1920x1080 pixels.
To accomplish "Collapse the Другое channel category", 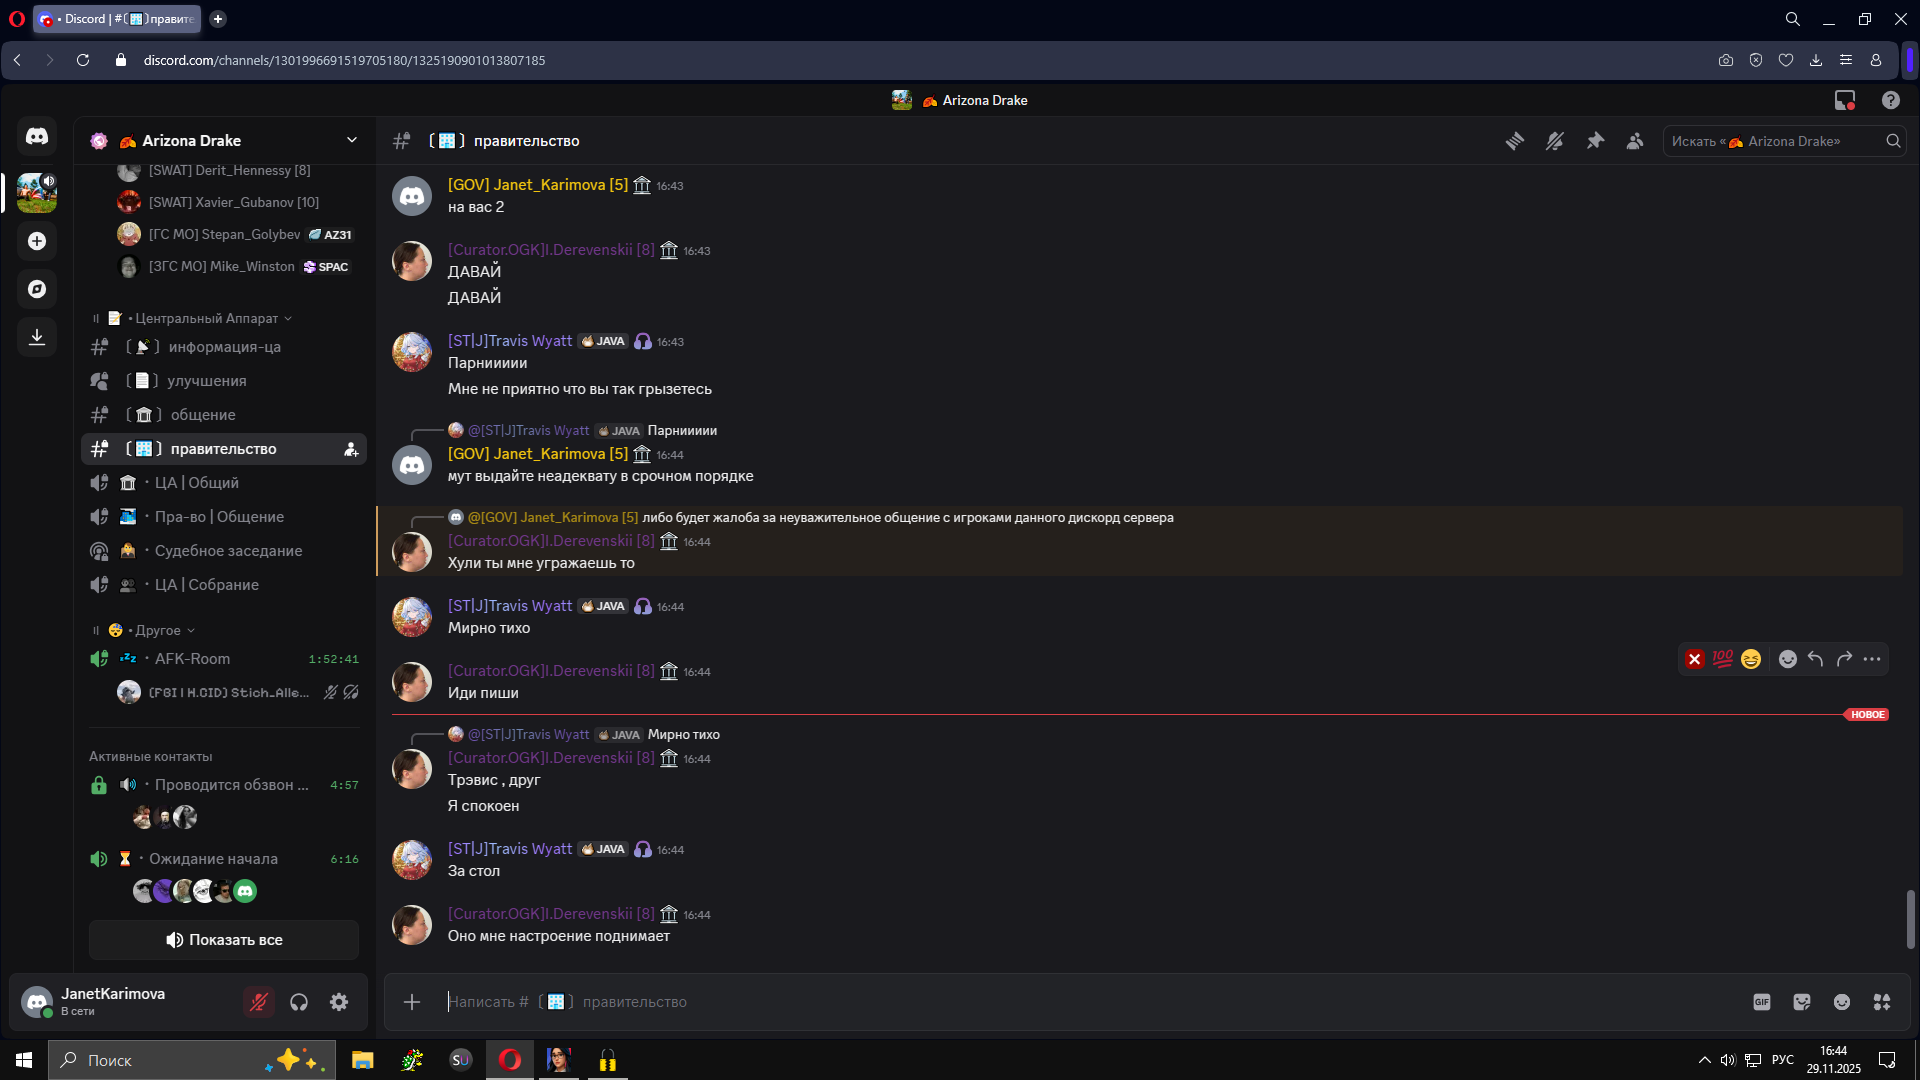I will (150, 630).
